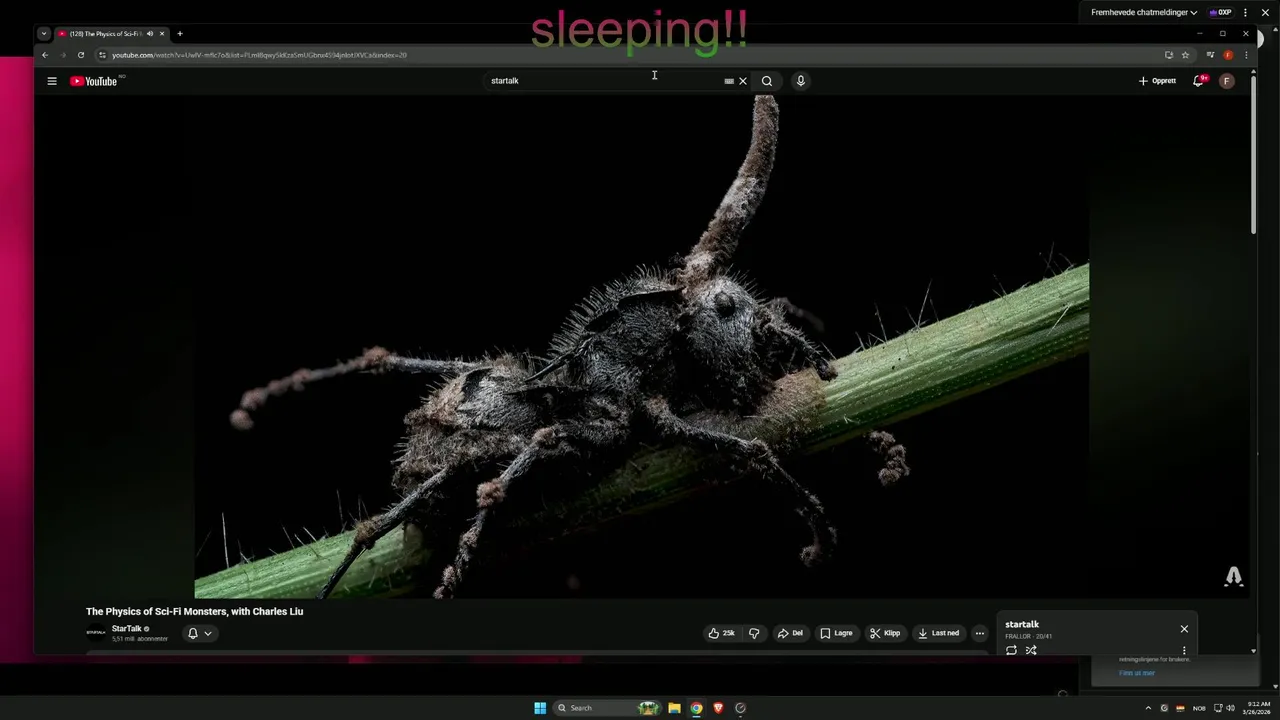
Task: Open chat overlay three-dot options
Action: coord(1246,12)
